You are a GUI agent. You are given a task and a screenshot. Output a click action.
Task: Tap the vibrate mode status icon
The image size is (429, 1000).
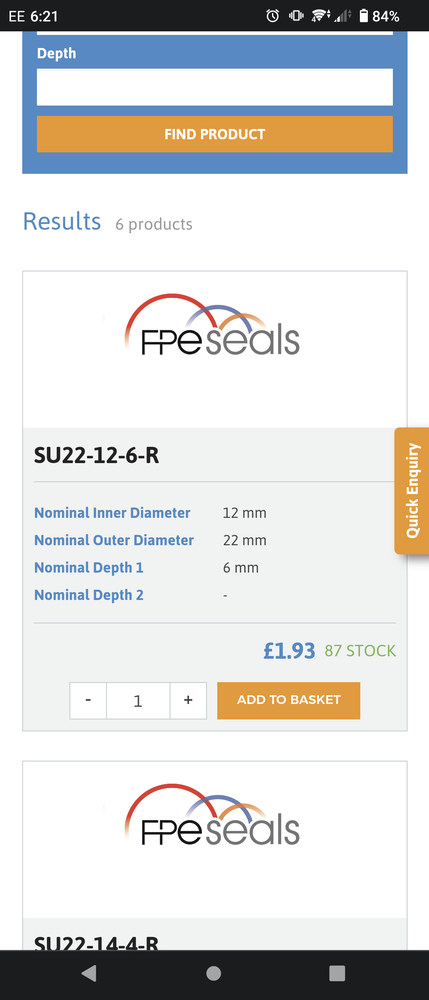click(x=296, y=16)
